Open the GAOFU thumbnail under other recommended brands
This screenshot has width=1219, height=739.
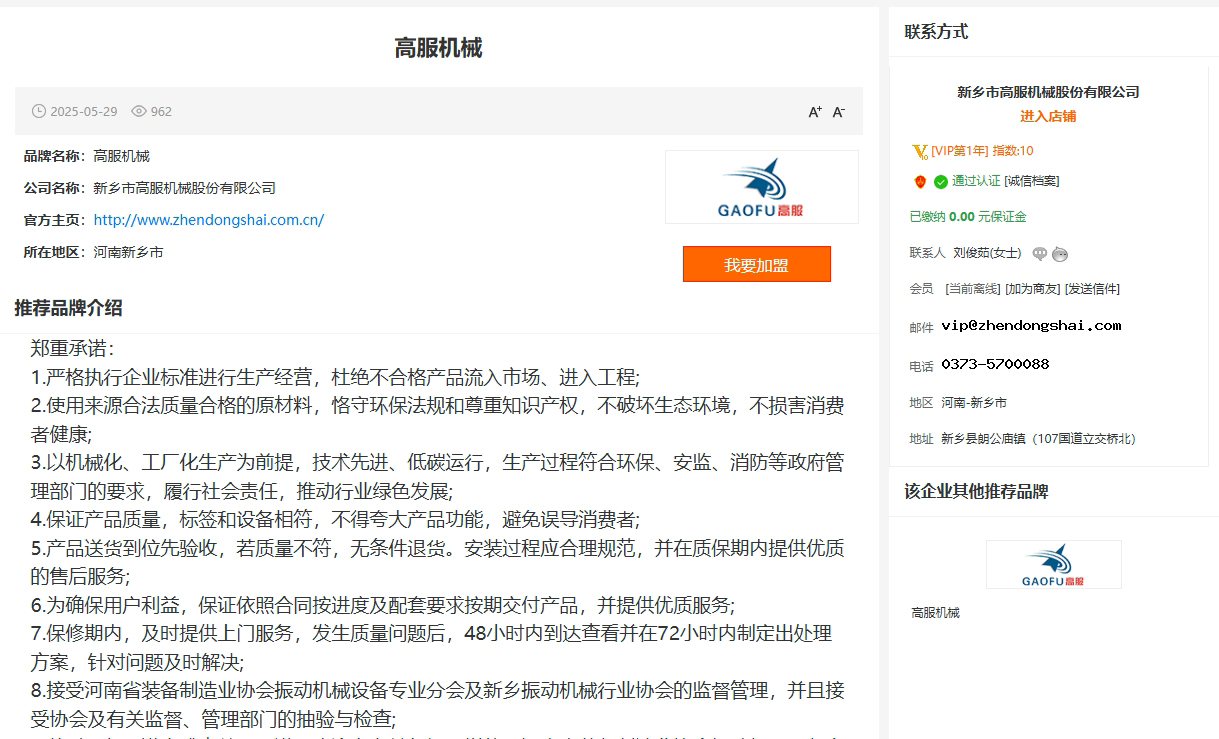[1053, 565]
